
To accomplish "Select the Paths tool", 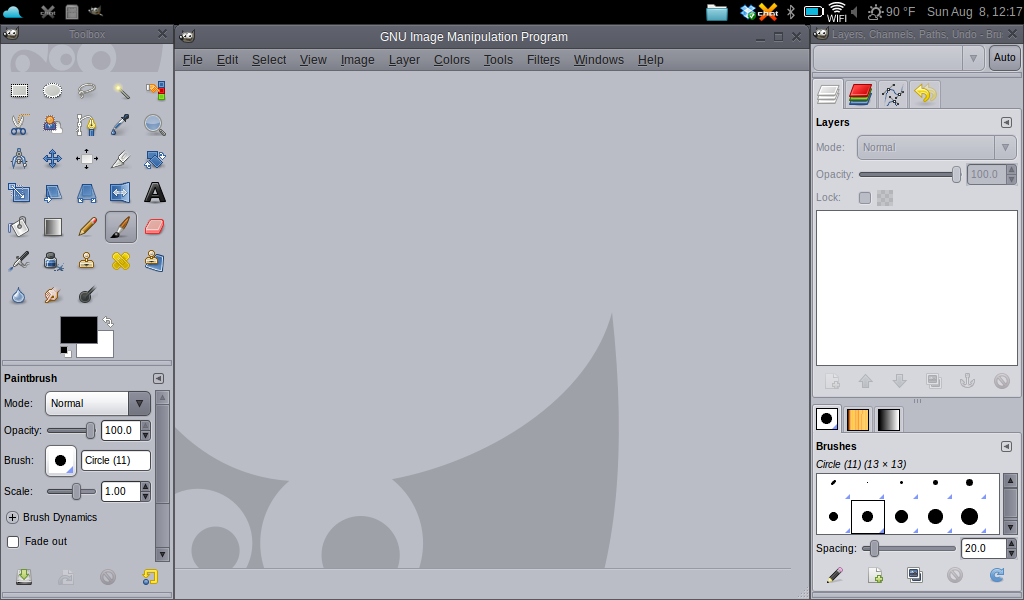I will (86, 124).
